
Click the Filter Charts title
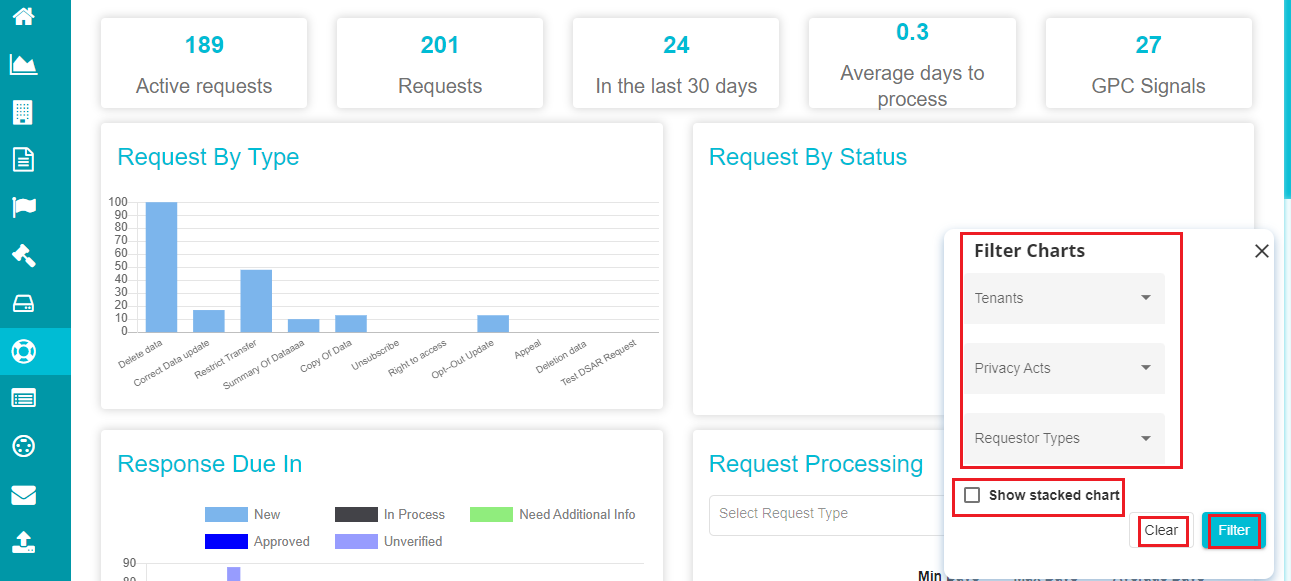point(1030,251)
